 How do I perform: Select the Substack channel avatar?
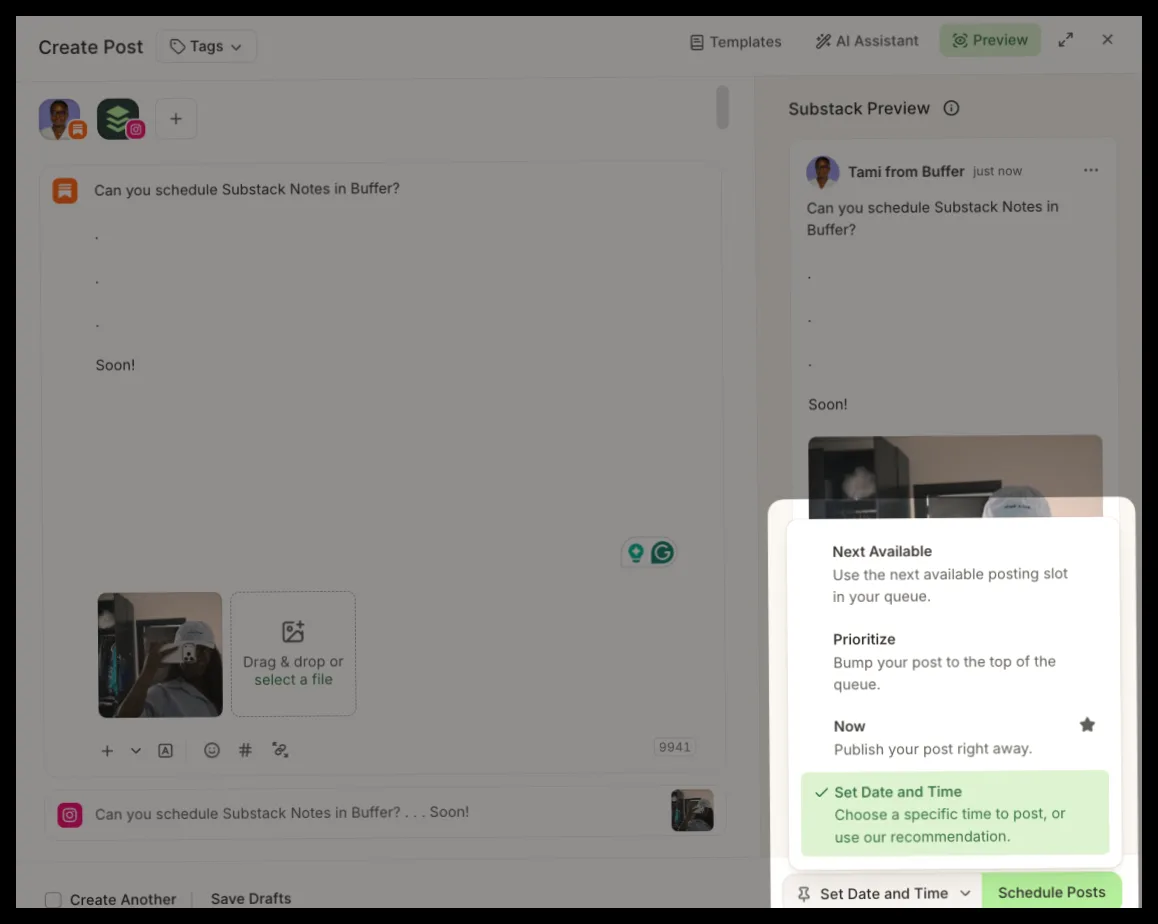(x=61, y=119)
